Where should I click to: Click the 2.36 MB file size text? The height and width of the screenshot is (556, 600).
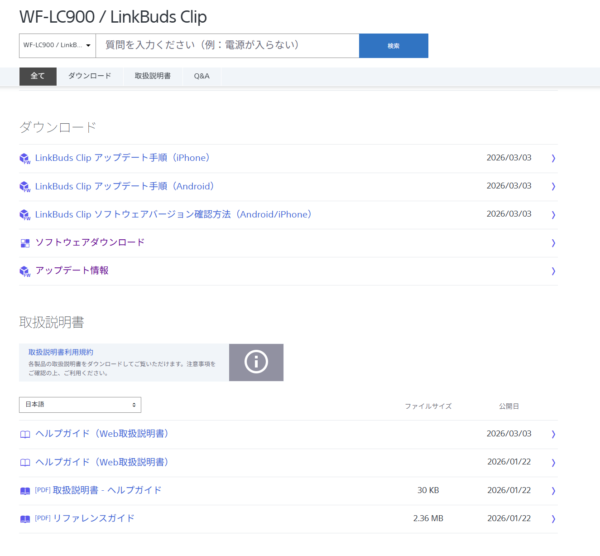(428, 518)
